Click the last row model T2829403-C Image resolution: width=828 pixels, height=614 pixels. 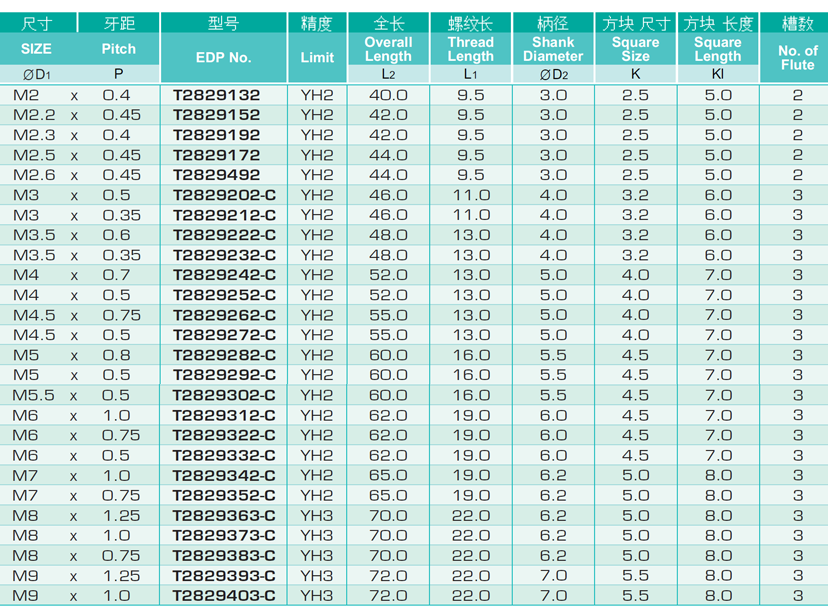pyautogui.click(x=224, y=595)
